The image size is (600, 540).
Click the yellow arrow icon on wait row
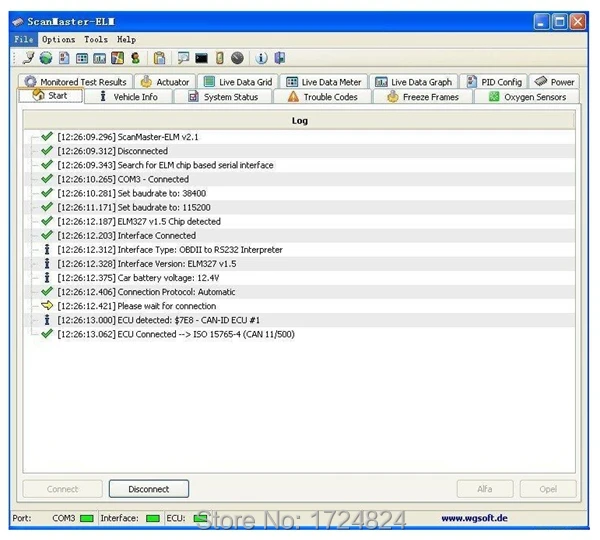point(47,305)
